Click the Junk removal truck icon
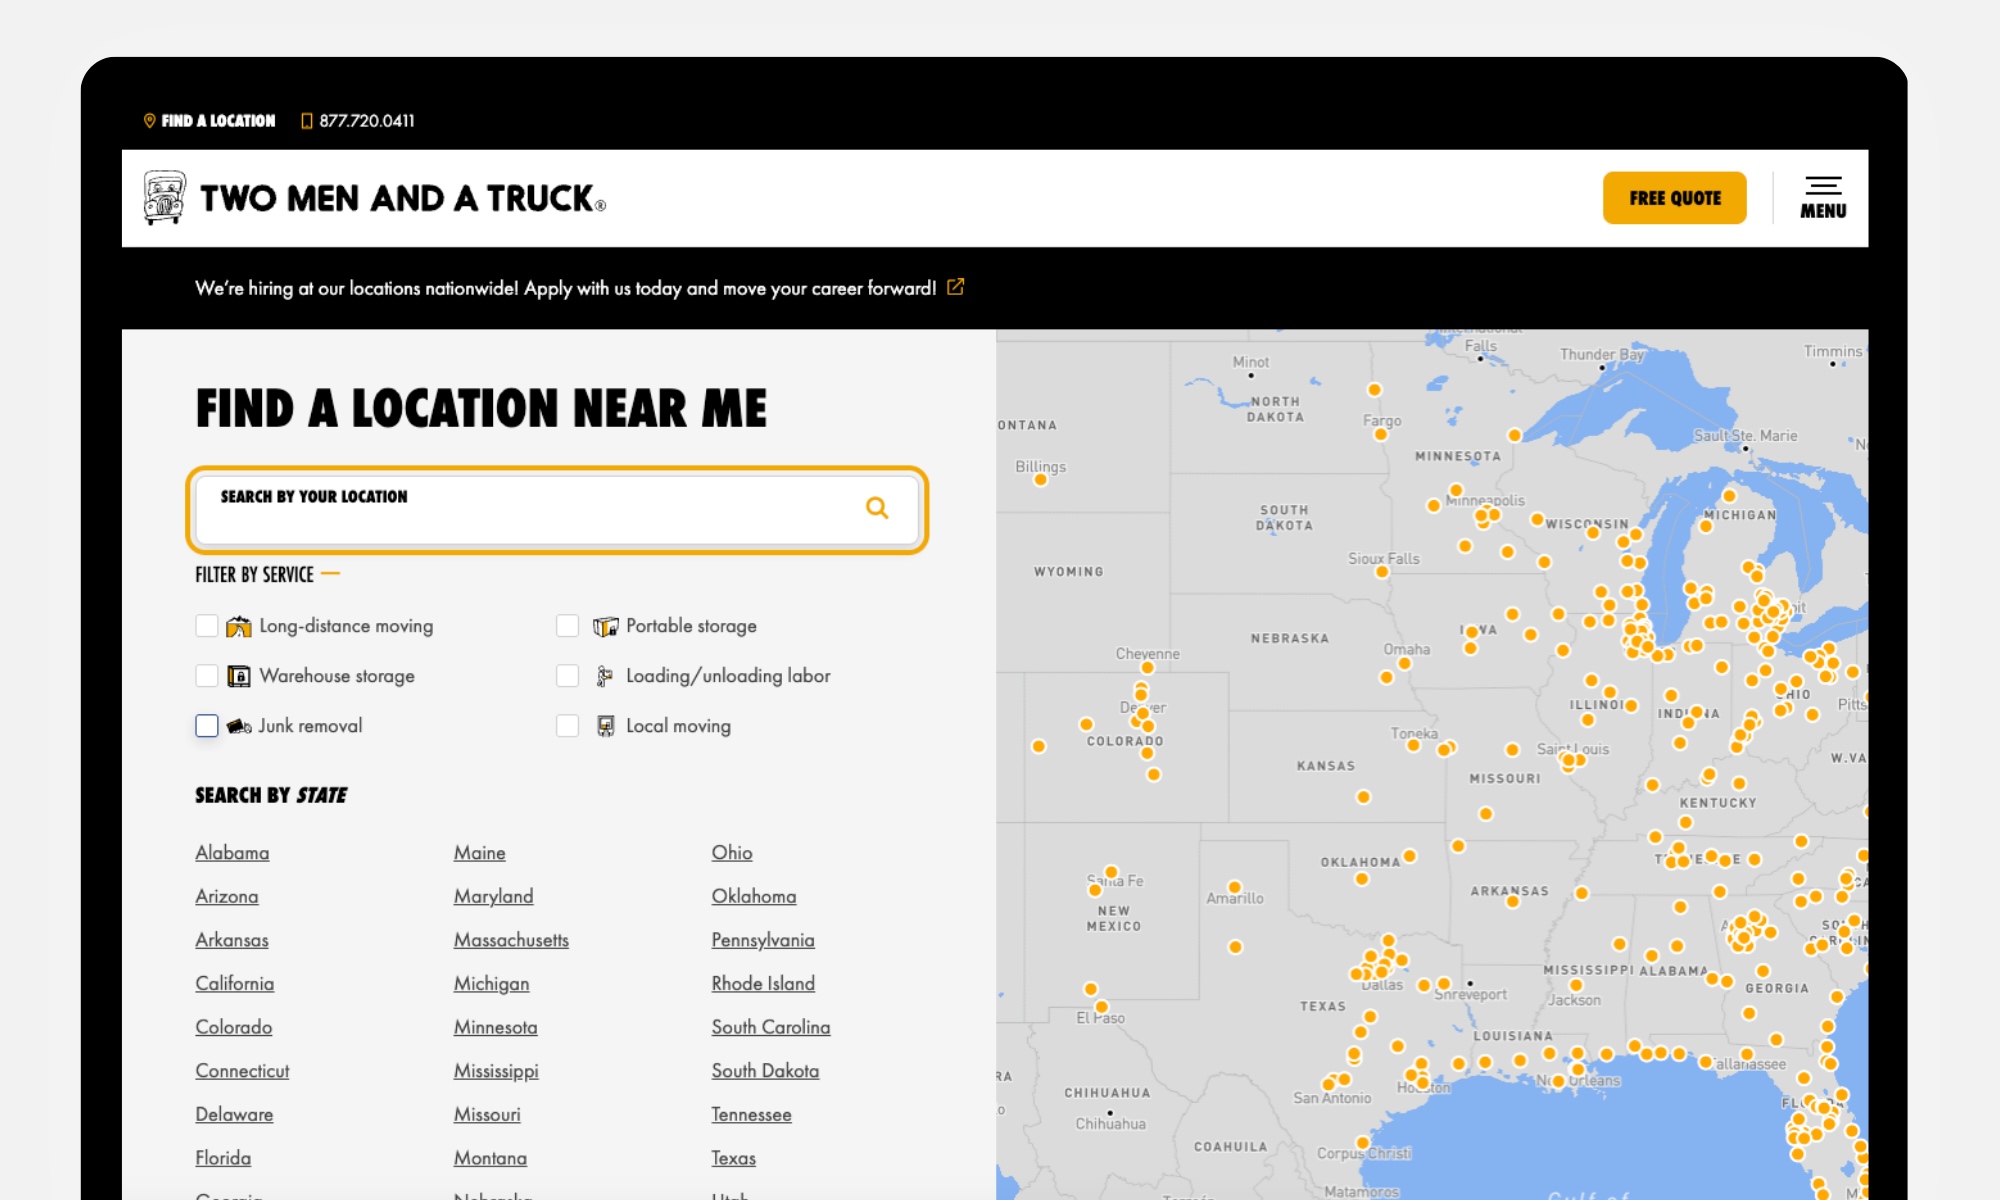Viewport: 2000px width, 1200px height. 239,726
